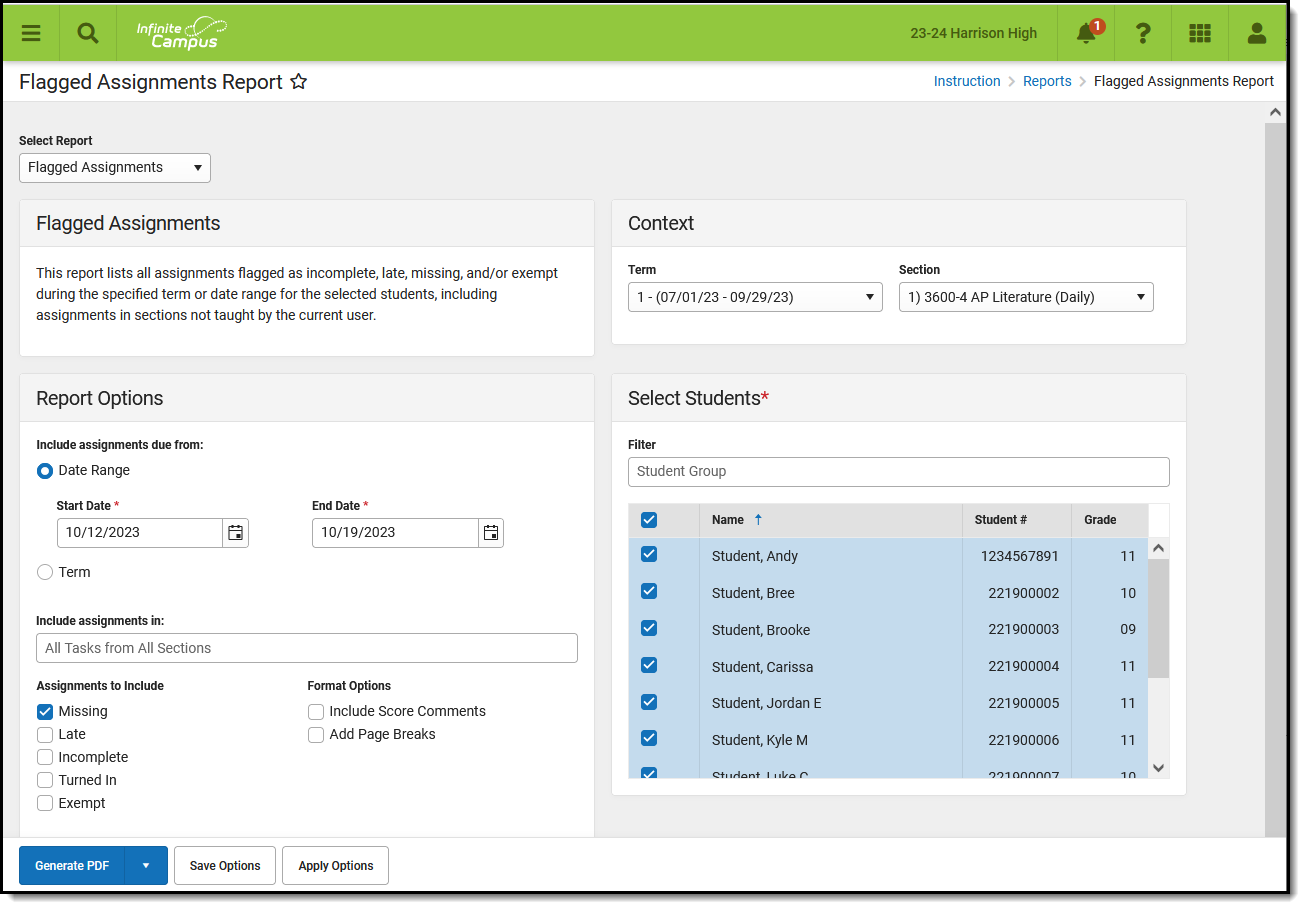The image size is (1305, 909).
Task: Enable the Late assignments checkbox
Action: pos(45,734)
